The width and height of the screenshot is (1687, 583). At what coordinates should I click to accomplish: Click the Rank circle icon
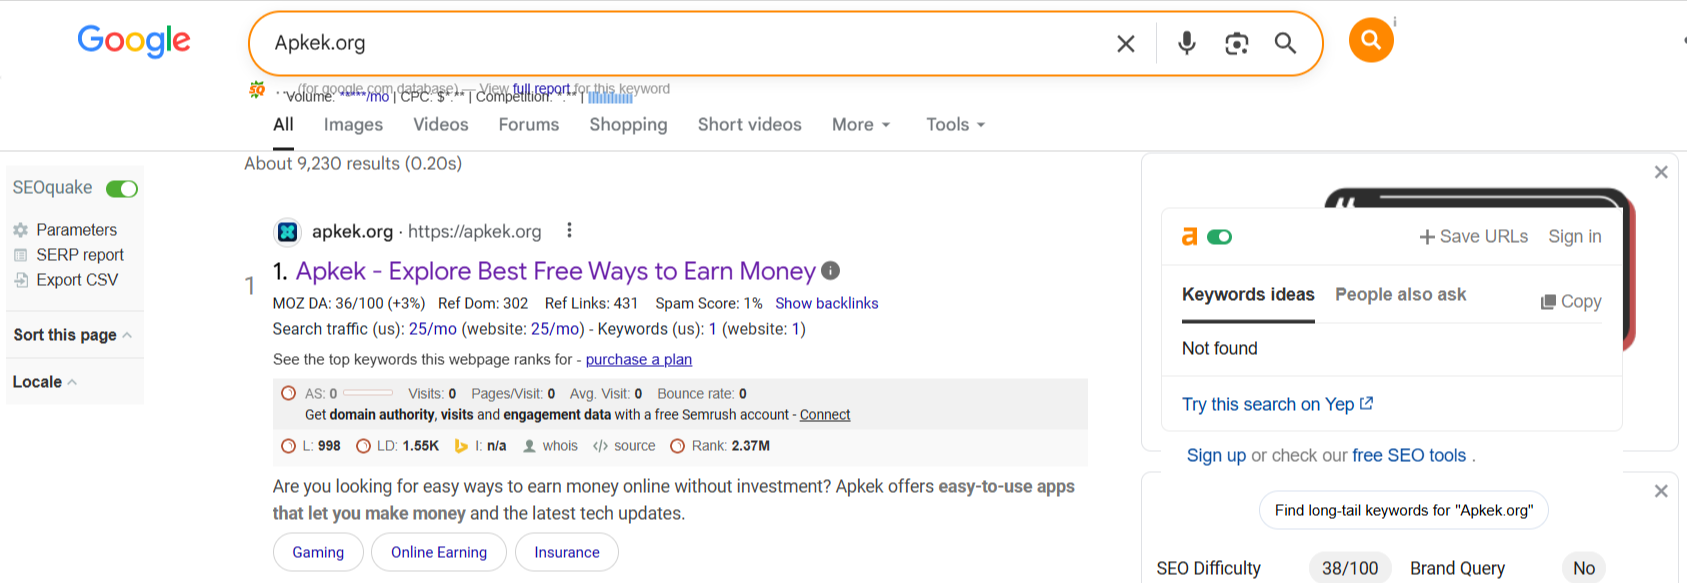677,446
